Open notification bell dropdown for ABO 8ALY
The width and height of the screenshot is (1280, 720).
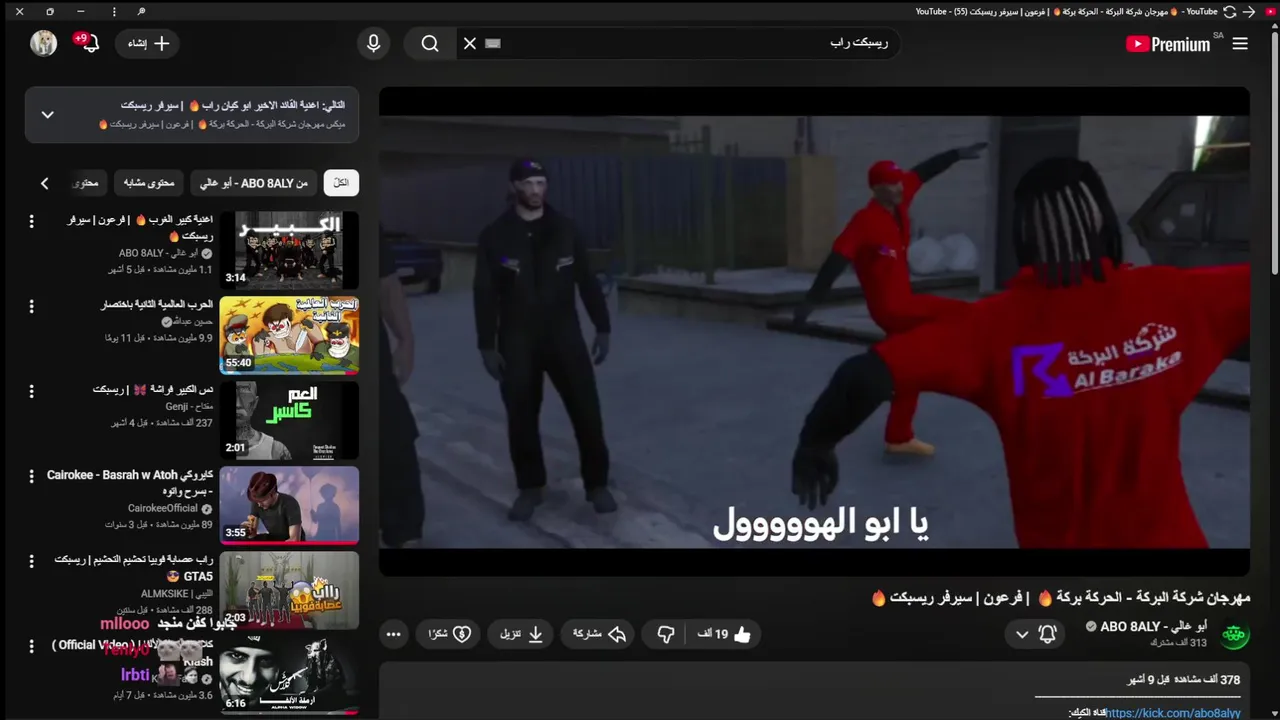[x=1035, y=634]
